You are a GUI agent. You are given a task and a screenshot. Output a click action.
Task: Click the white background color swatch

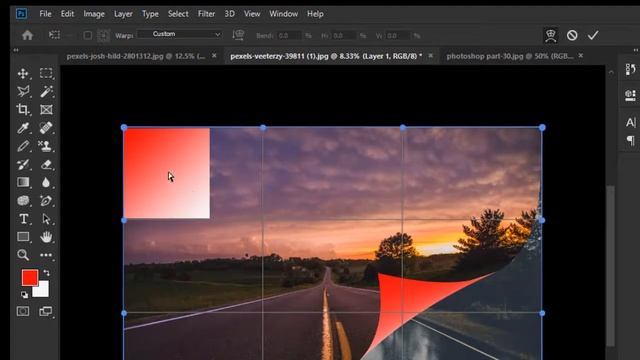click(43, 291)
